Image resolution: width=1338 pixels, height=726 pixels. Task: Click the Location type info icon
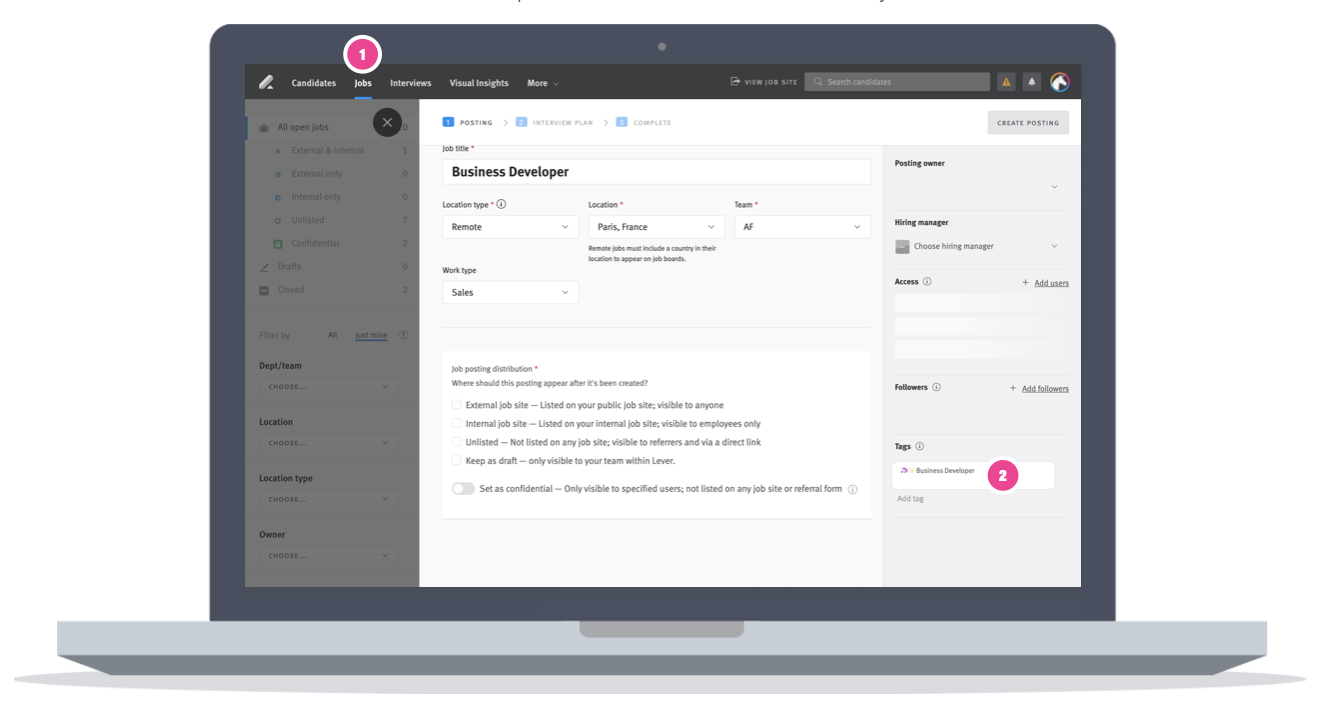pyautogui.click(x=501, y=204)
